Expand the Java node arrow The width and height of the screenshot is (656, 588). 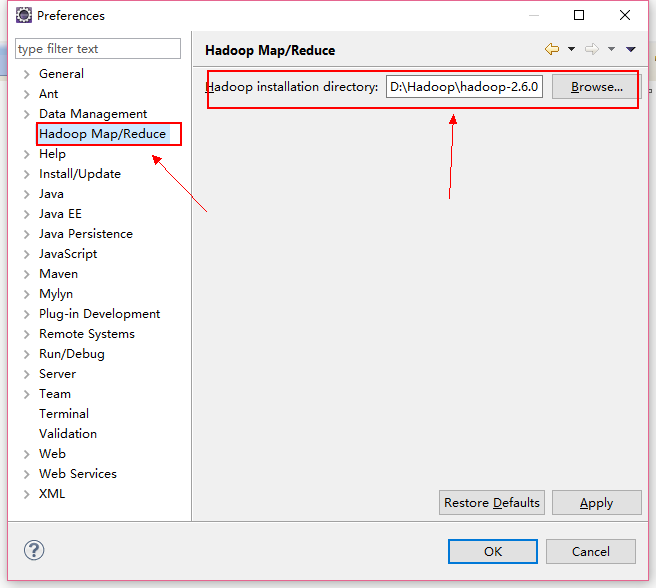click(27, 195)
